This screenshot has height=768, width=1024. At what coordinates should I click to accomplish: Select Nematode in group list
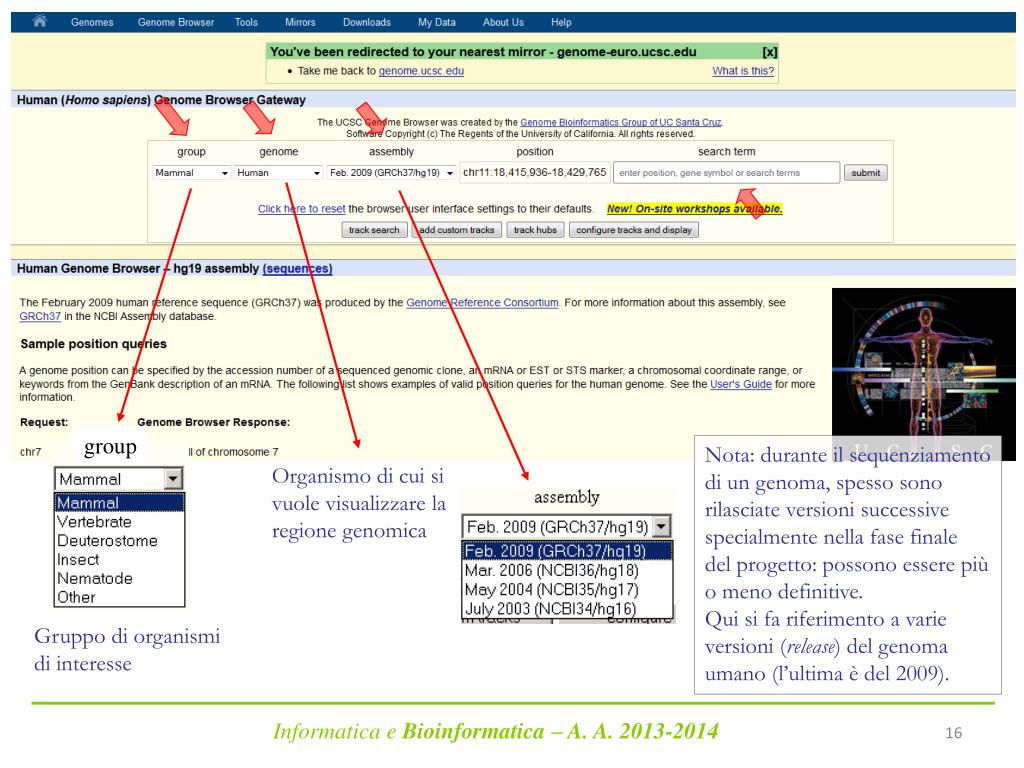point(120,579)
